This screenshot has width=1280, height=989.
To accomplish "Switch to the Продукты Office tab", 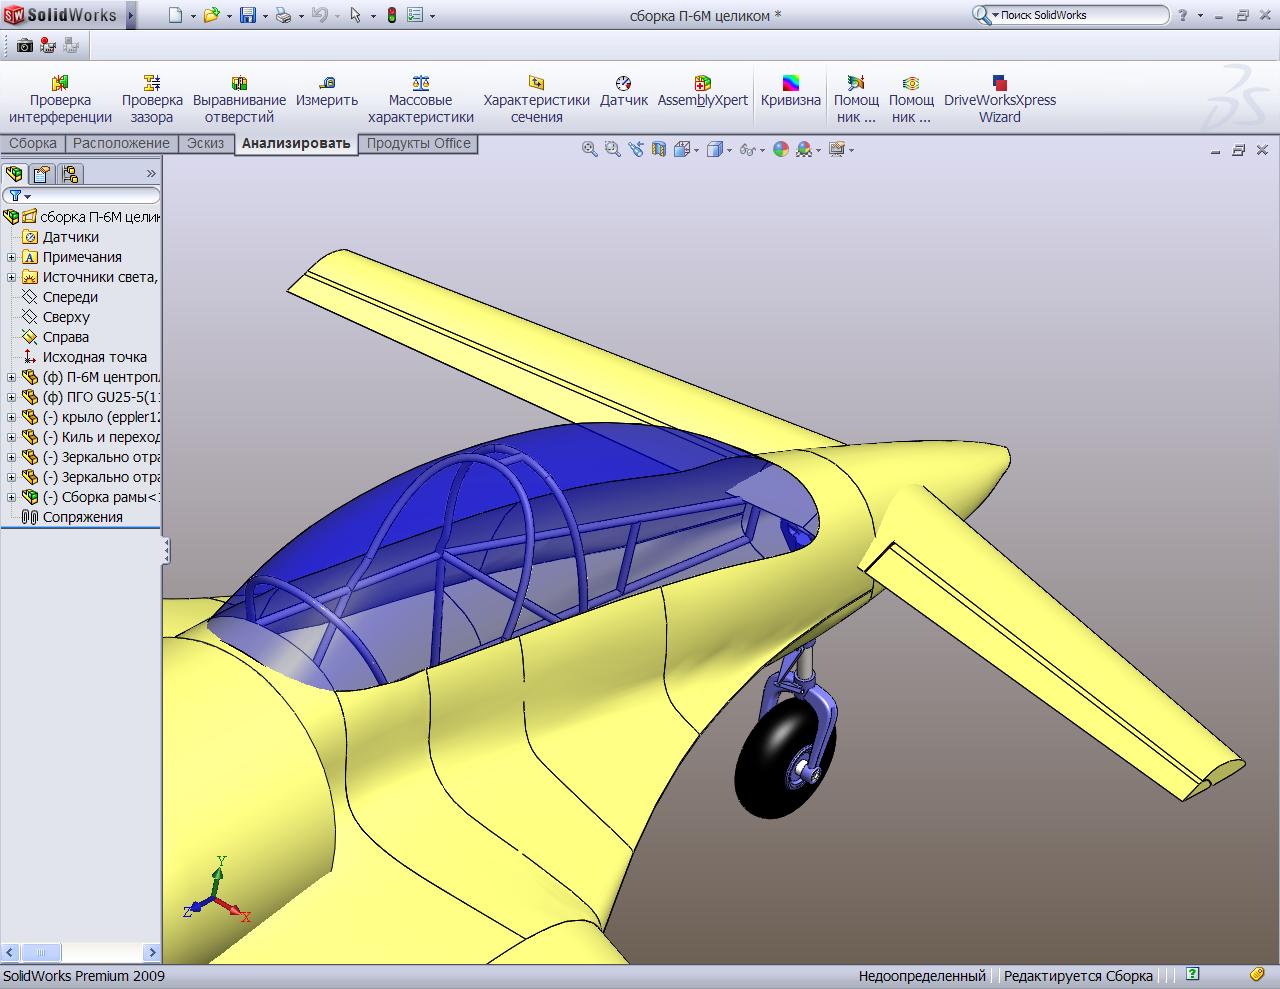I will (x=418, y=143).
